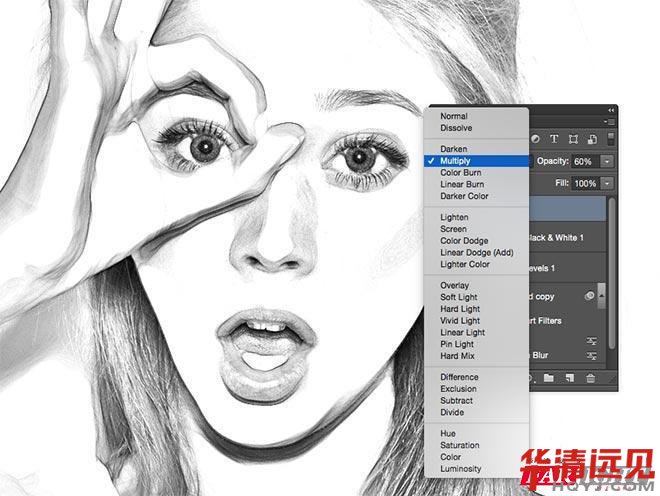Delete layer using trash icon

(591, 378)
